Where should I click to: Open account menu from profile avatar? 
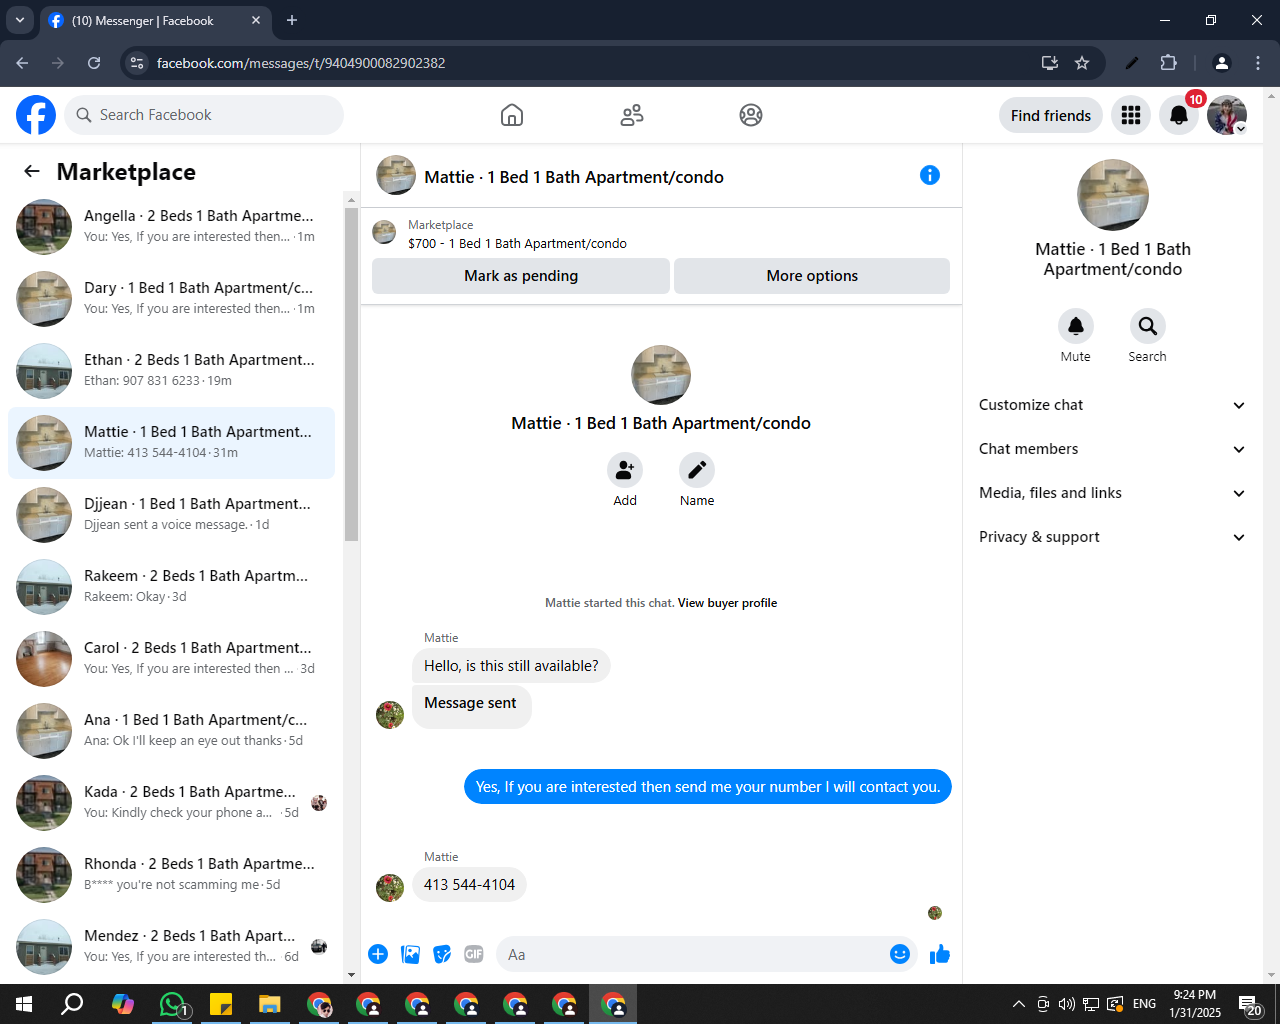pyautogui.click(x=1227, y=115)
